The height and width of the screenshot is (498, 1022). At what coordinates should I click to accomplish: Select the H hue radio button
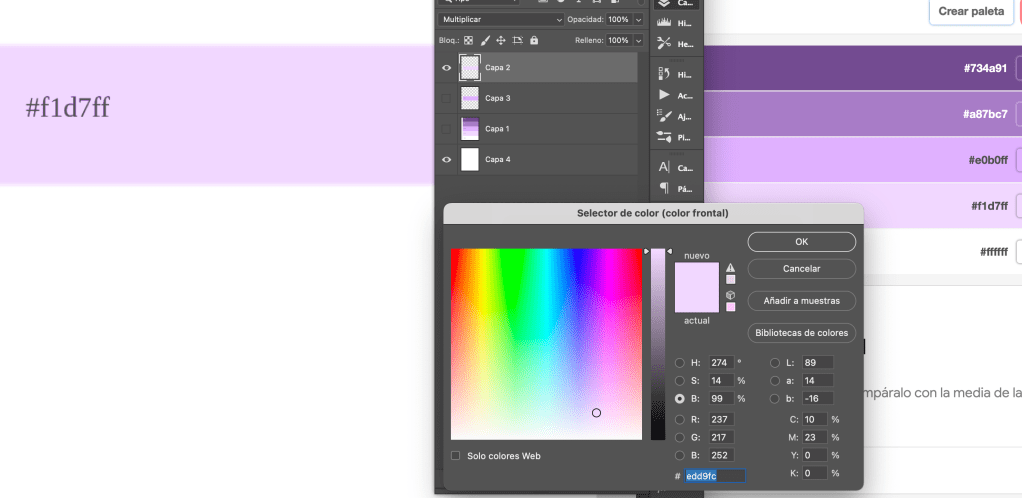(681, 363)
